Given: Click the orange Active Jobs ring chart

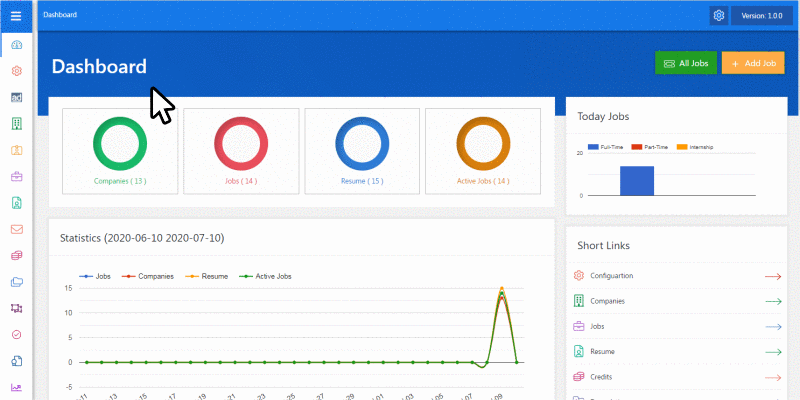Looking at the screenshot, I should tap(483, 144).
